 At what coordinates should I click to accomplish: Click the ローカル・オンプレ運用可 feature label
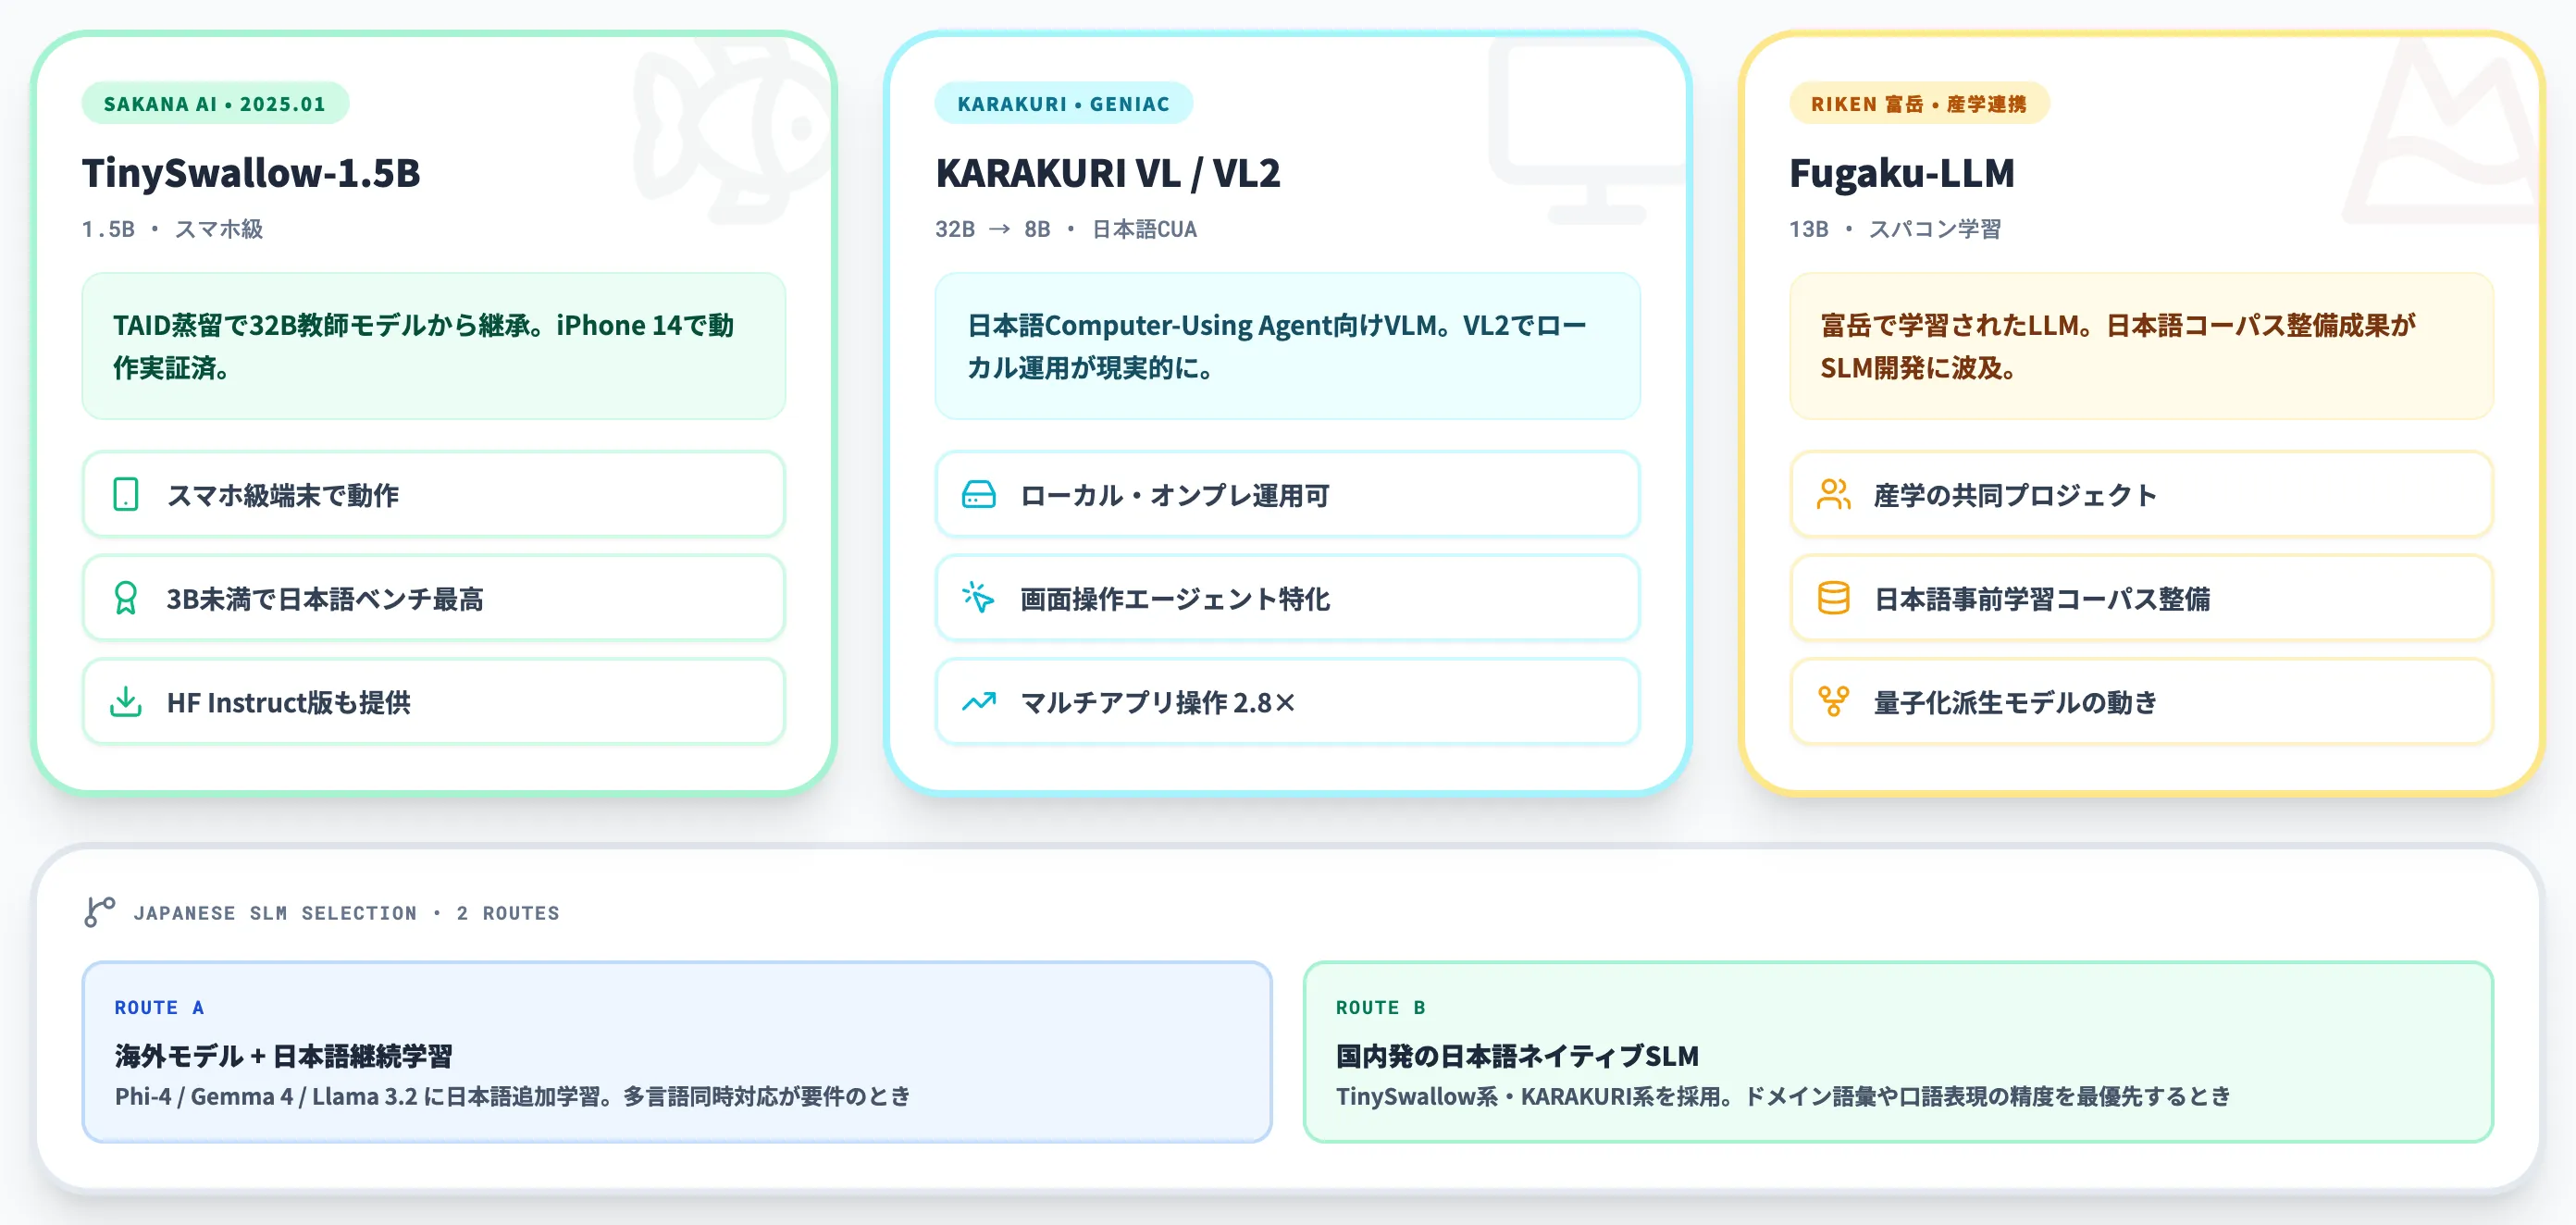1175,496
